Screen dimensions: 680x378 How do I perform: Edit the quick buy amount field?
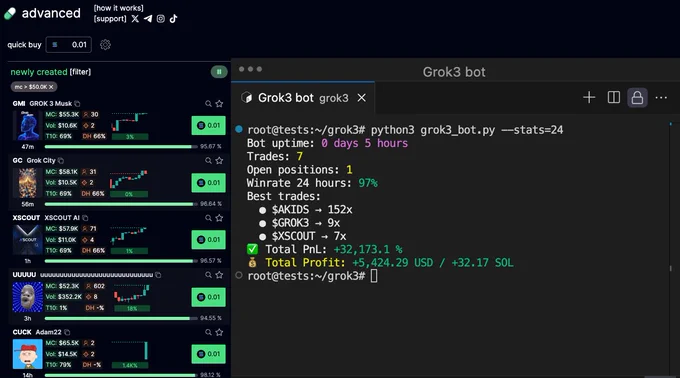click(x=69, y=45)
